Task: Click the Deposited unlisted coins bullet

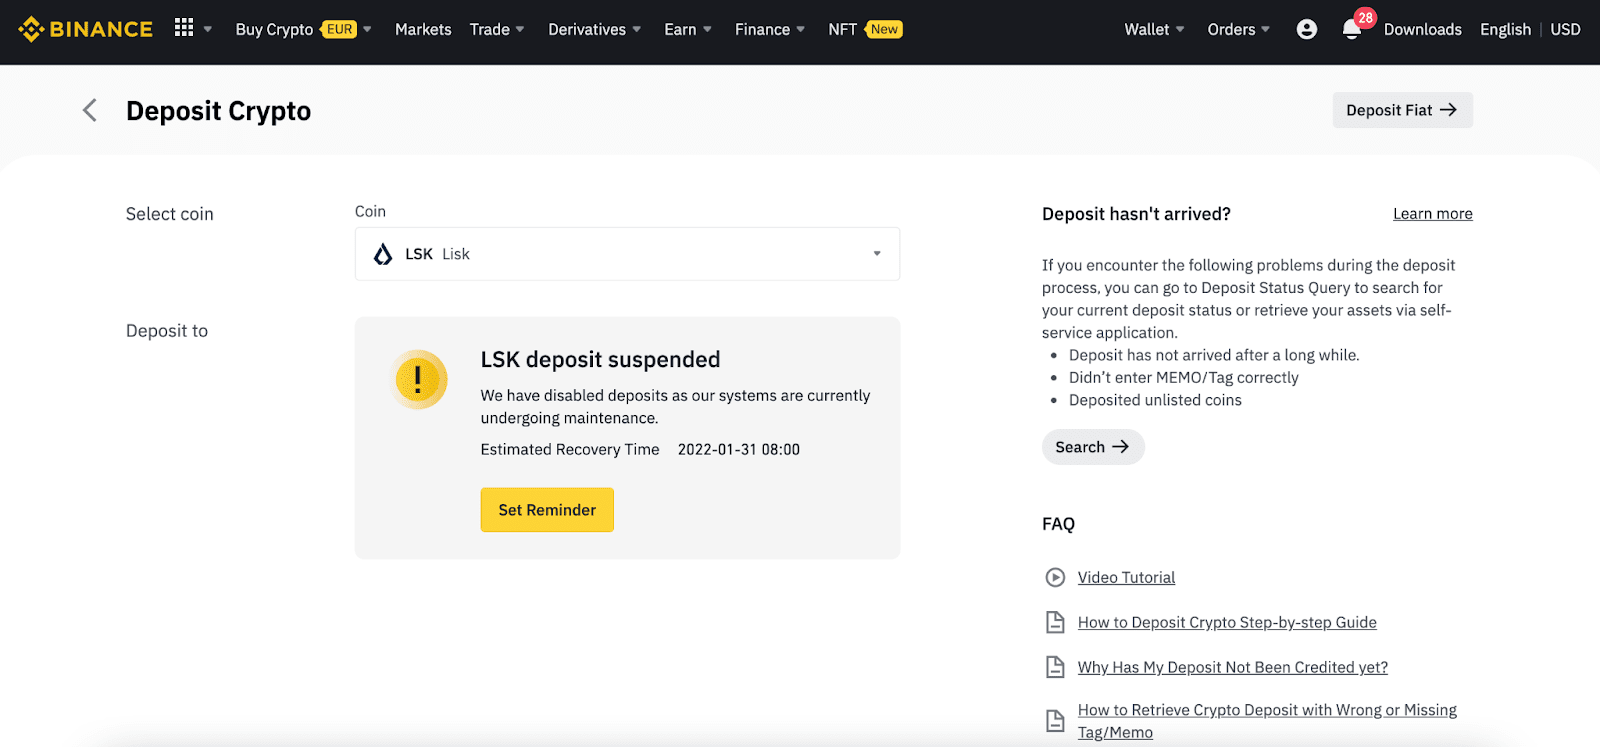Action: coord(1155,400)
